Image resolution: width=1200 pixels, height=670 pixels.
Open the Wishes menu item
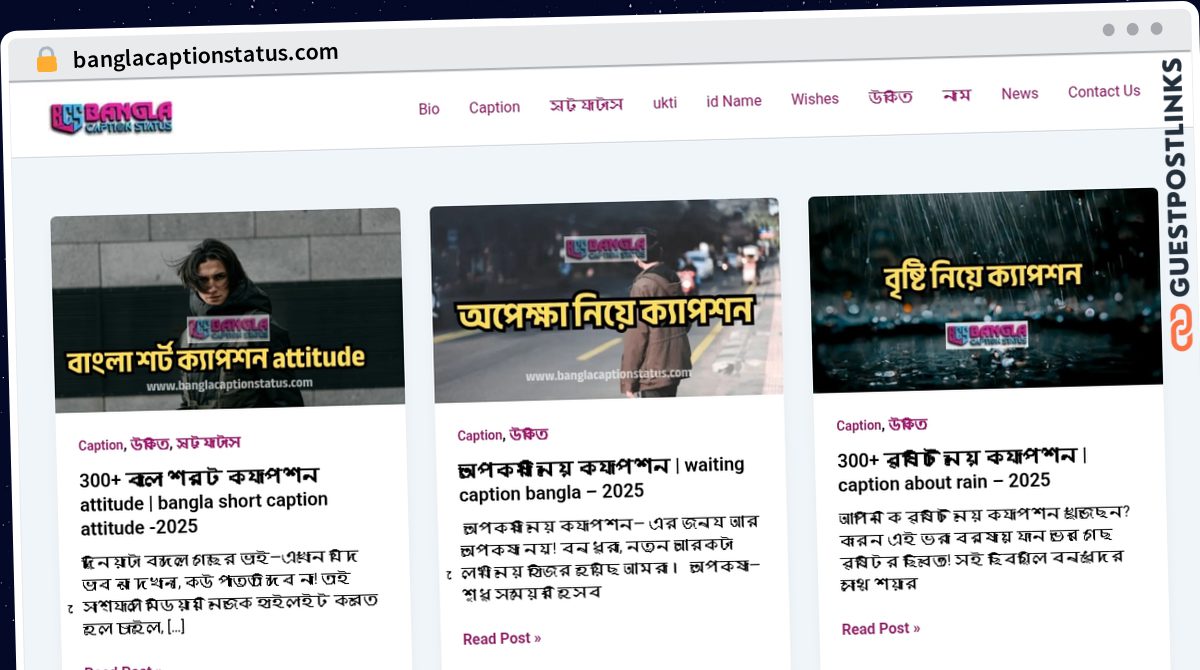[x=815, y=99]
